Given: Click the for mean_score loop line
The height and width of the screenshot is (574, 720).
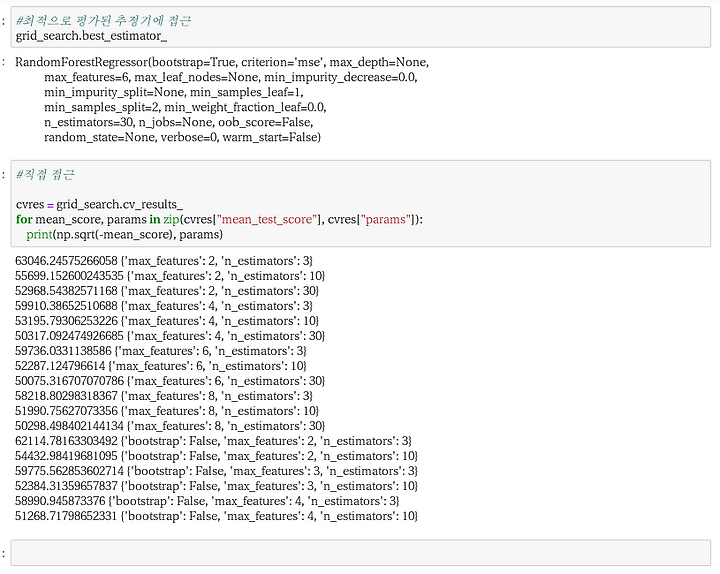Looking at the screenshot, I should (219, 219).
